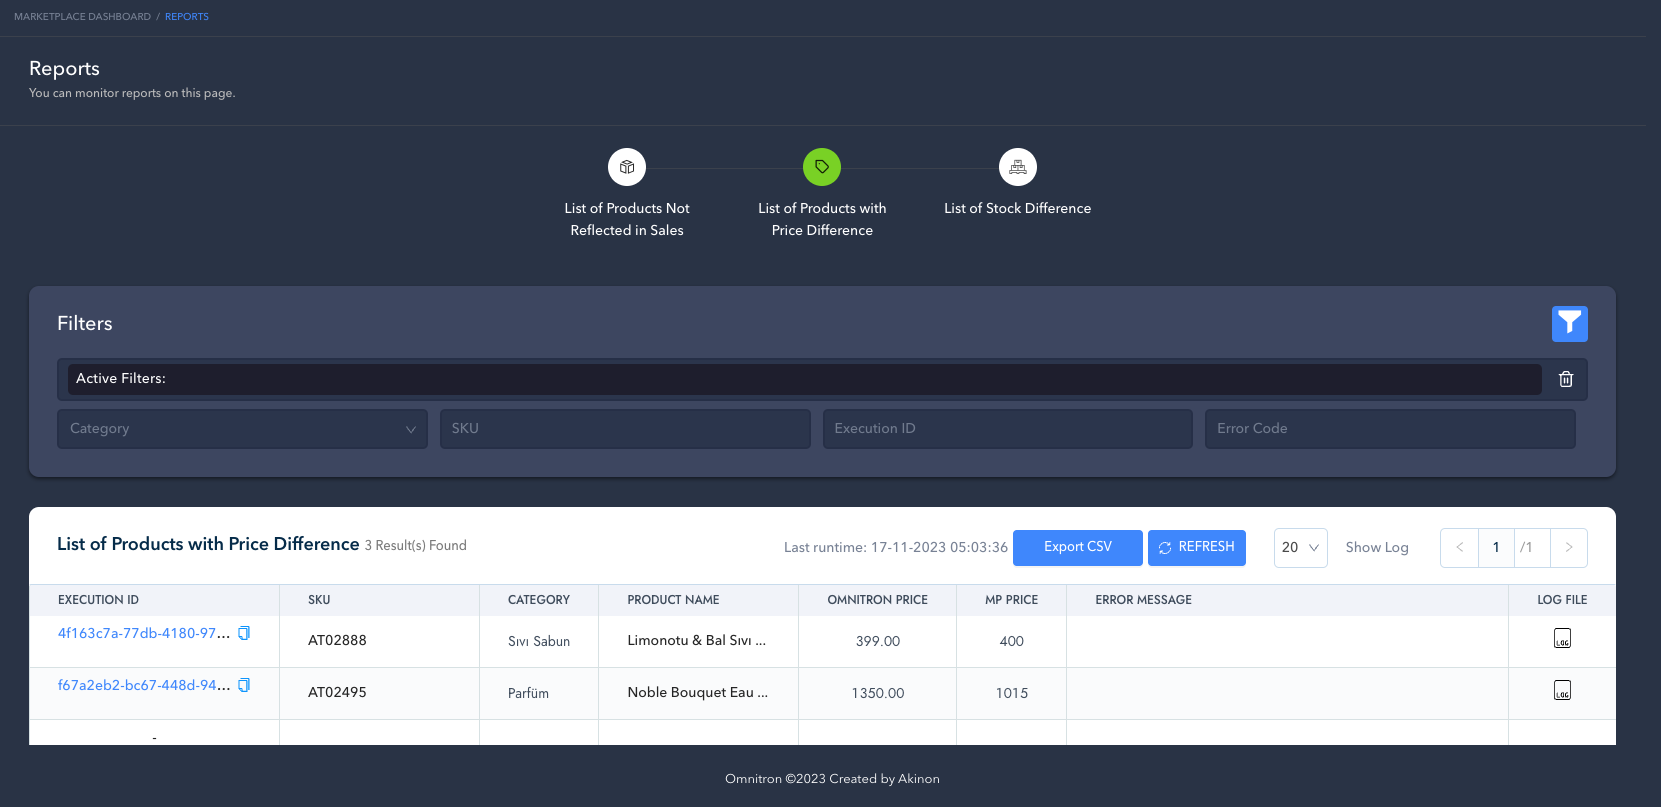Toggle the blue filter funnel icon

[x=1569, y=323]
